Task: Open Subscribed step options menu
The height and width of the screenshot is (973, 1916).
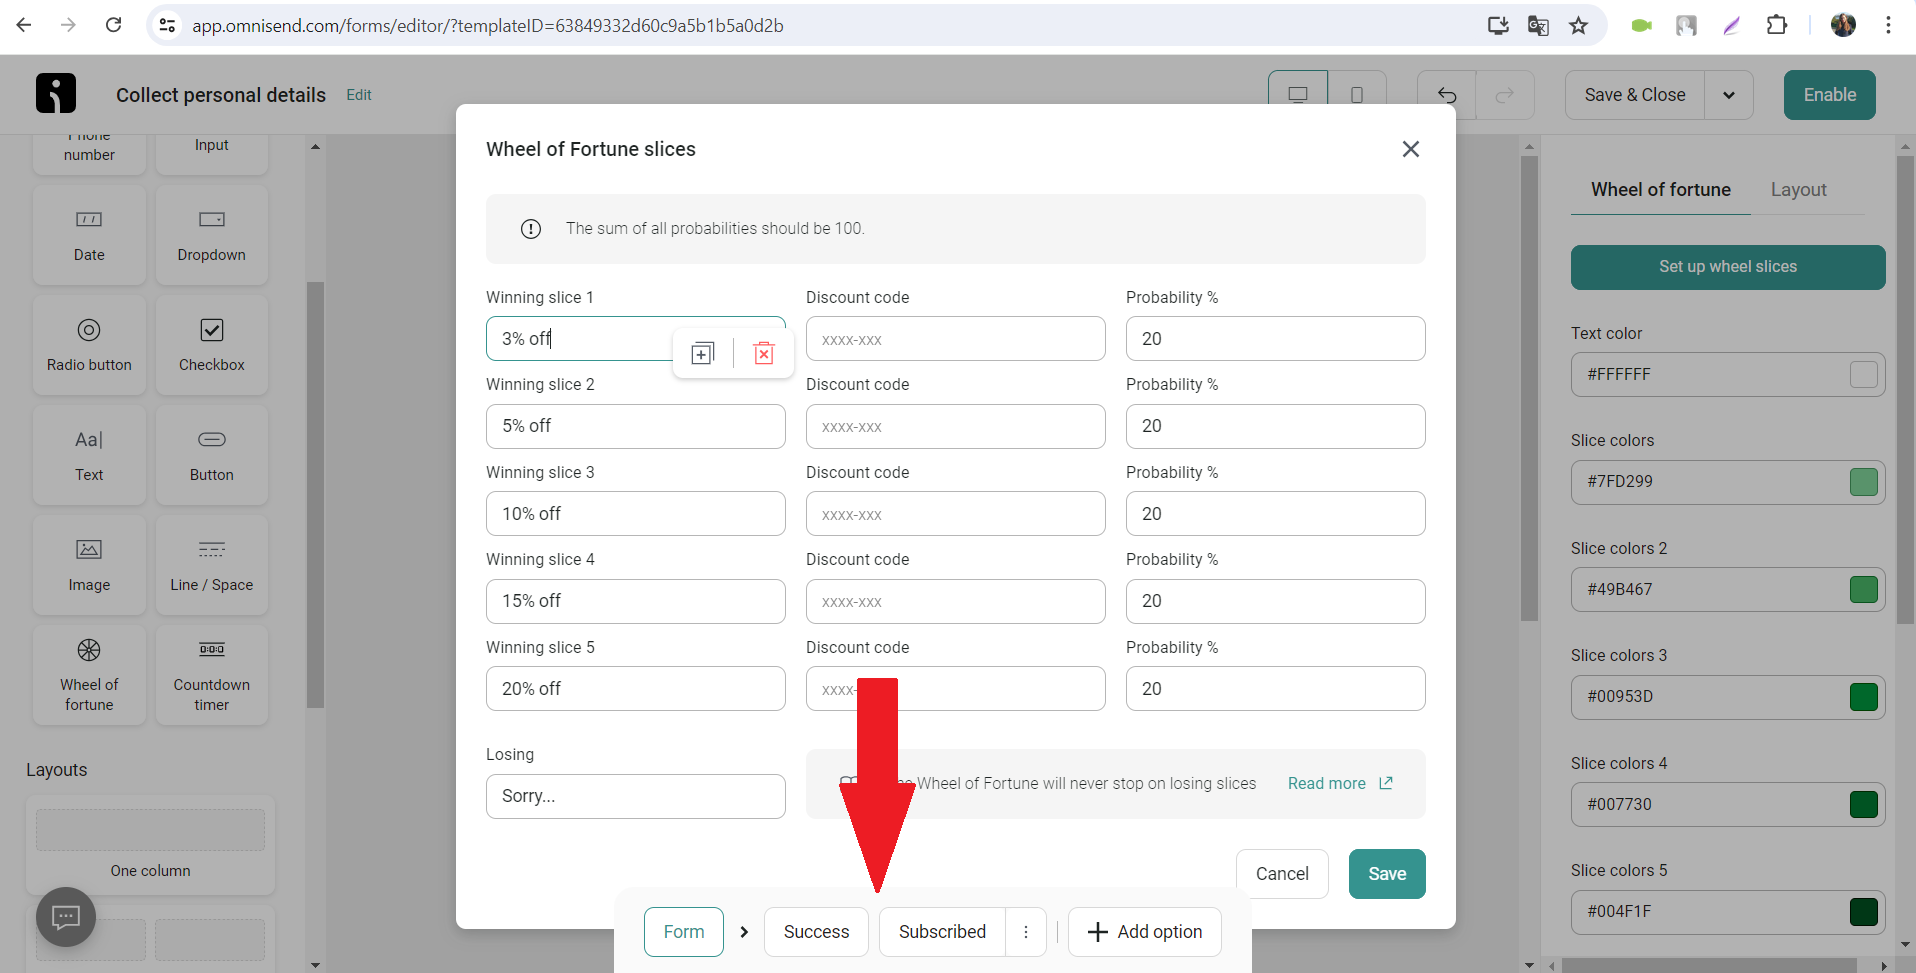Action: [1026, 932]
